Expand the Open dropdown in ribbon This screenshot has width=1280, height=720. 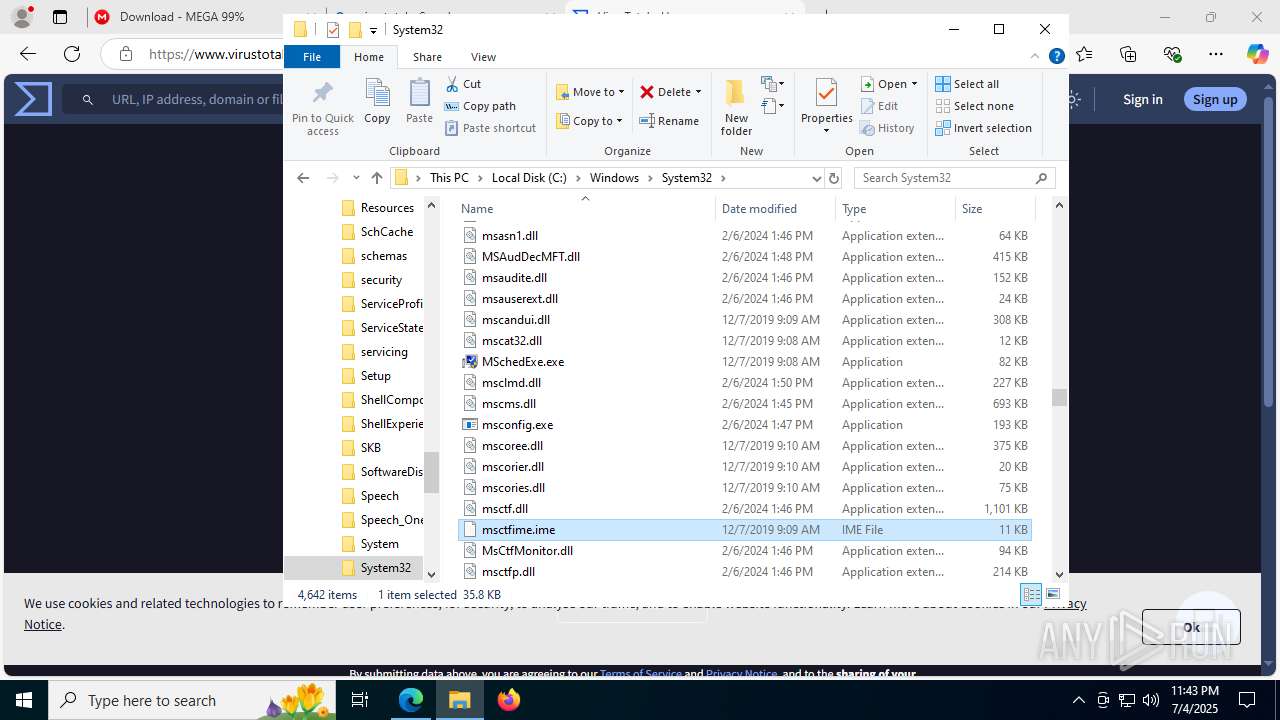[x=915, y=84]
